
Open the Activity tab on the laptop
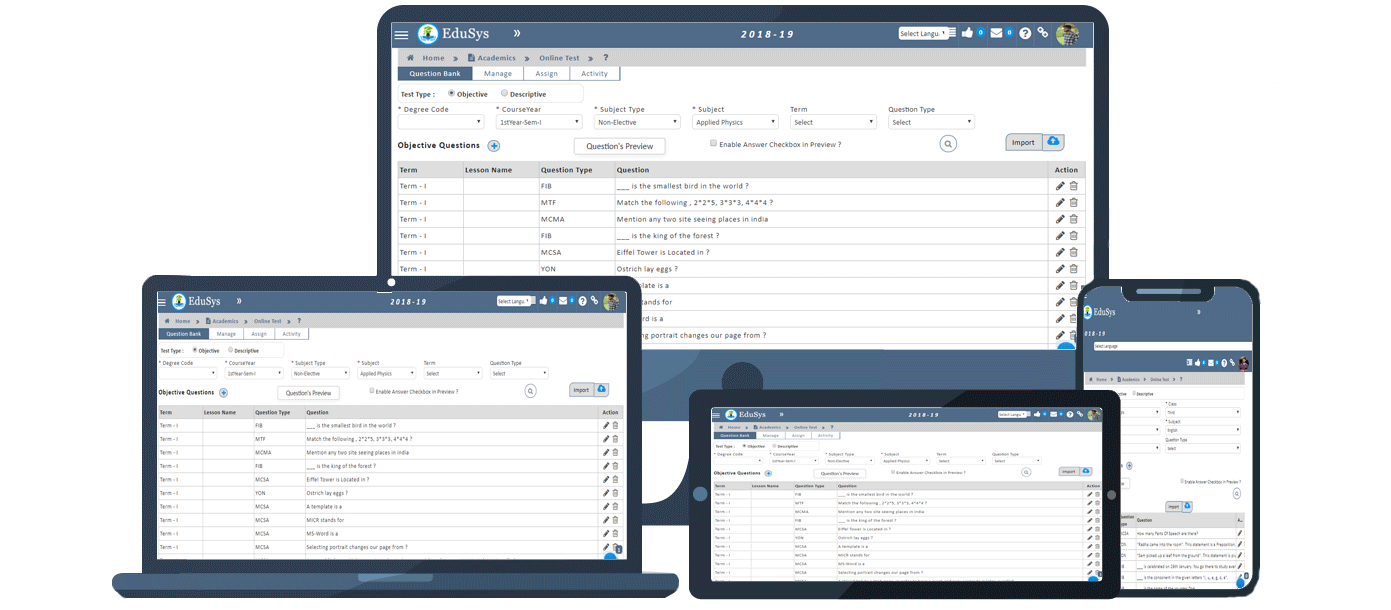291,334
